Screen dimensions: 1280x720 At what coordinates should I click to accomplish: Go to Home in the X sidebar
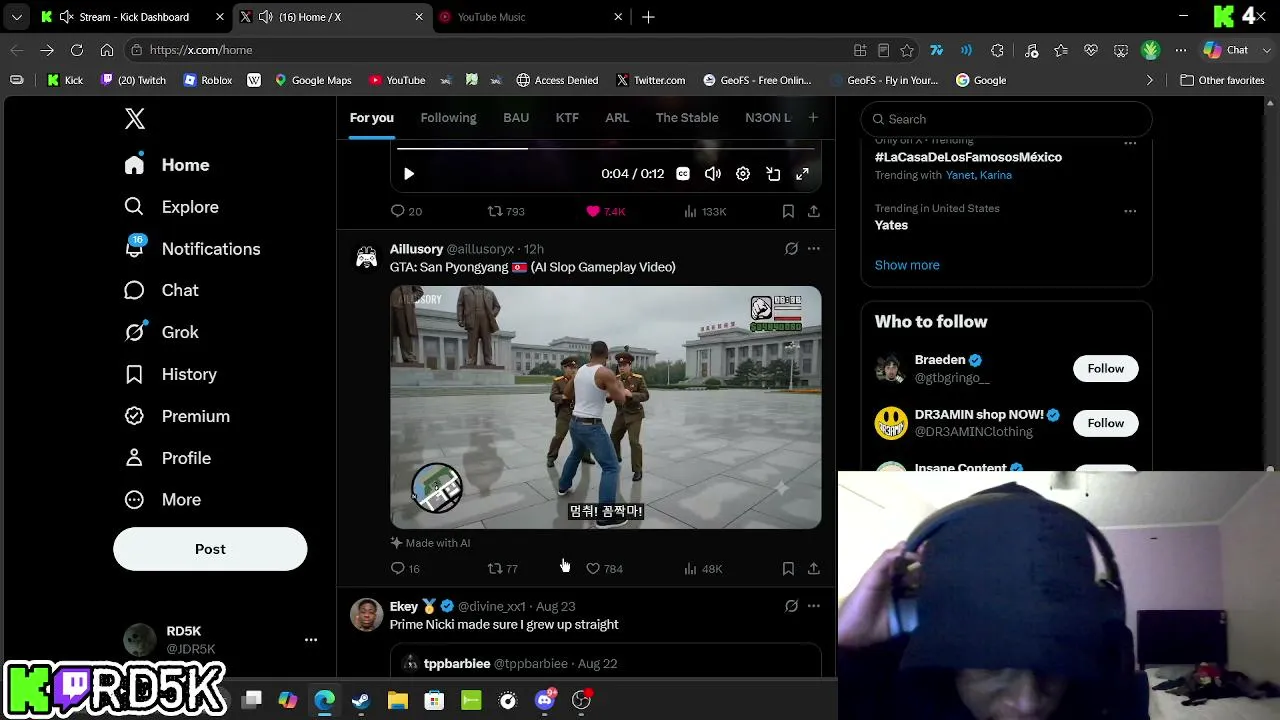167,165
